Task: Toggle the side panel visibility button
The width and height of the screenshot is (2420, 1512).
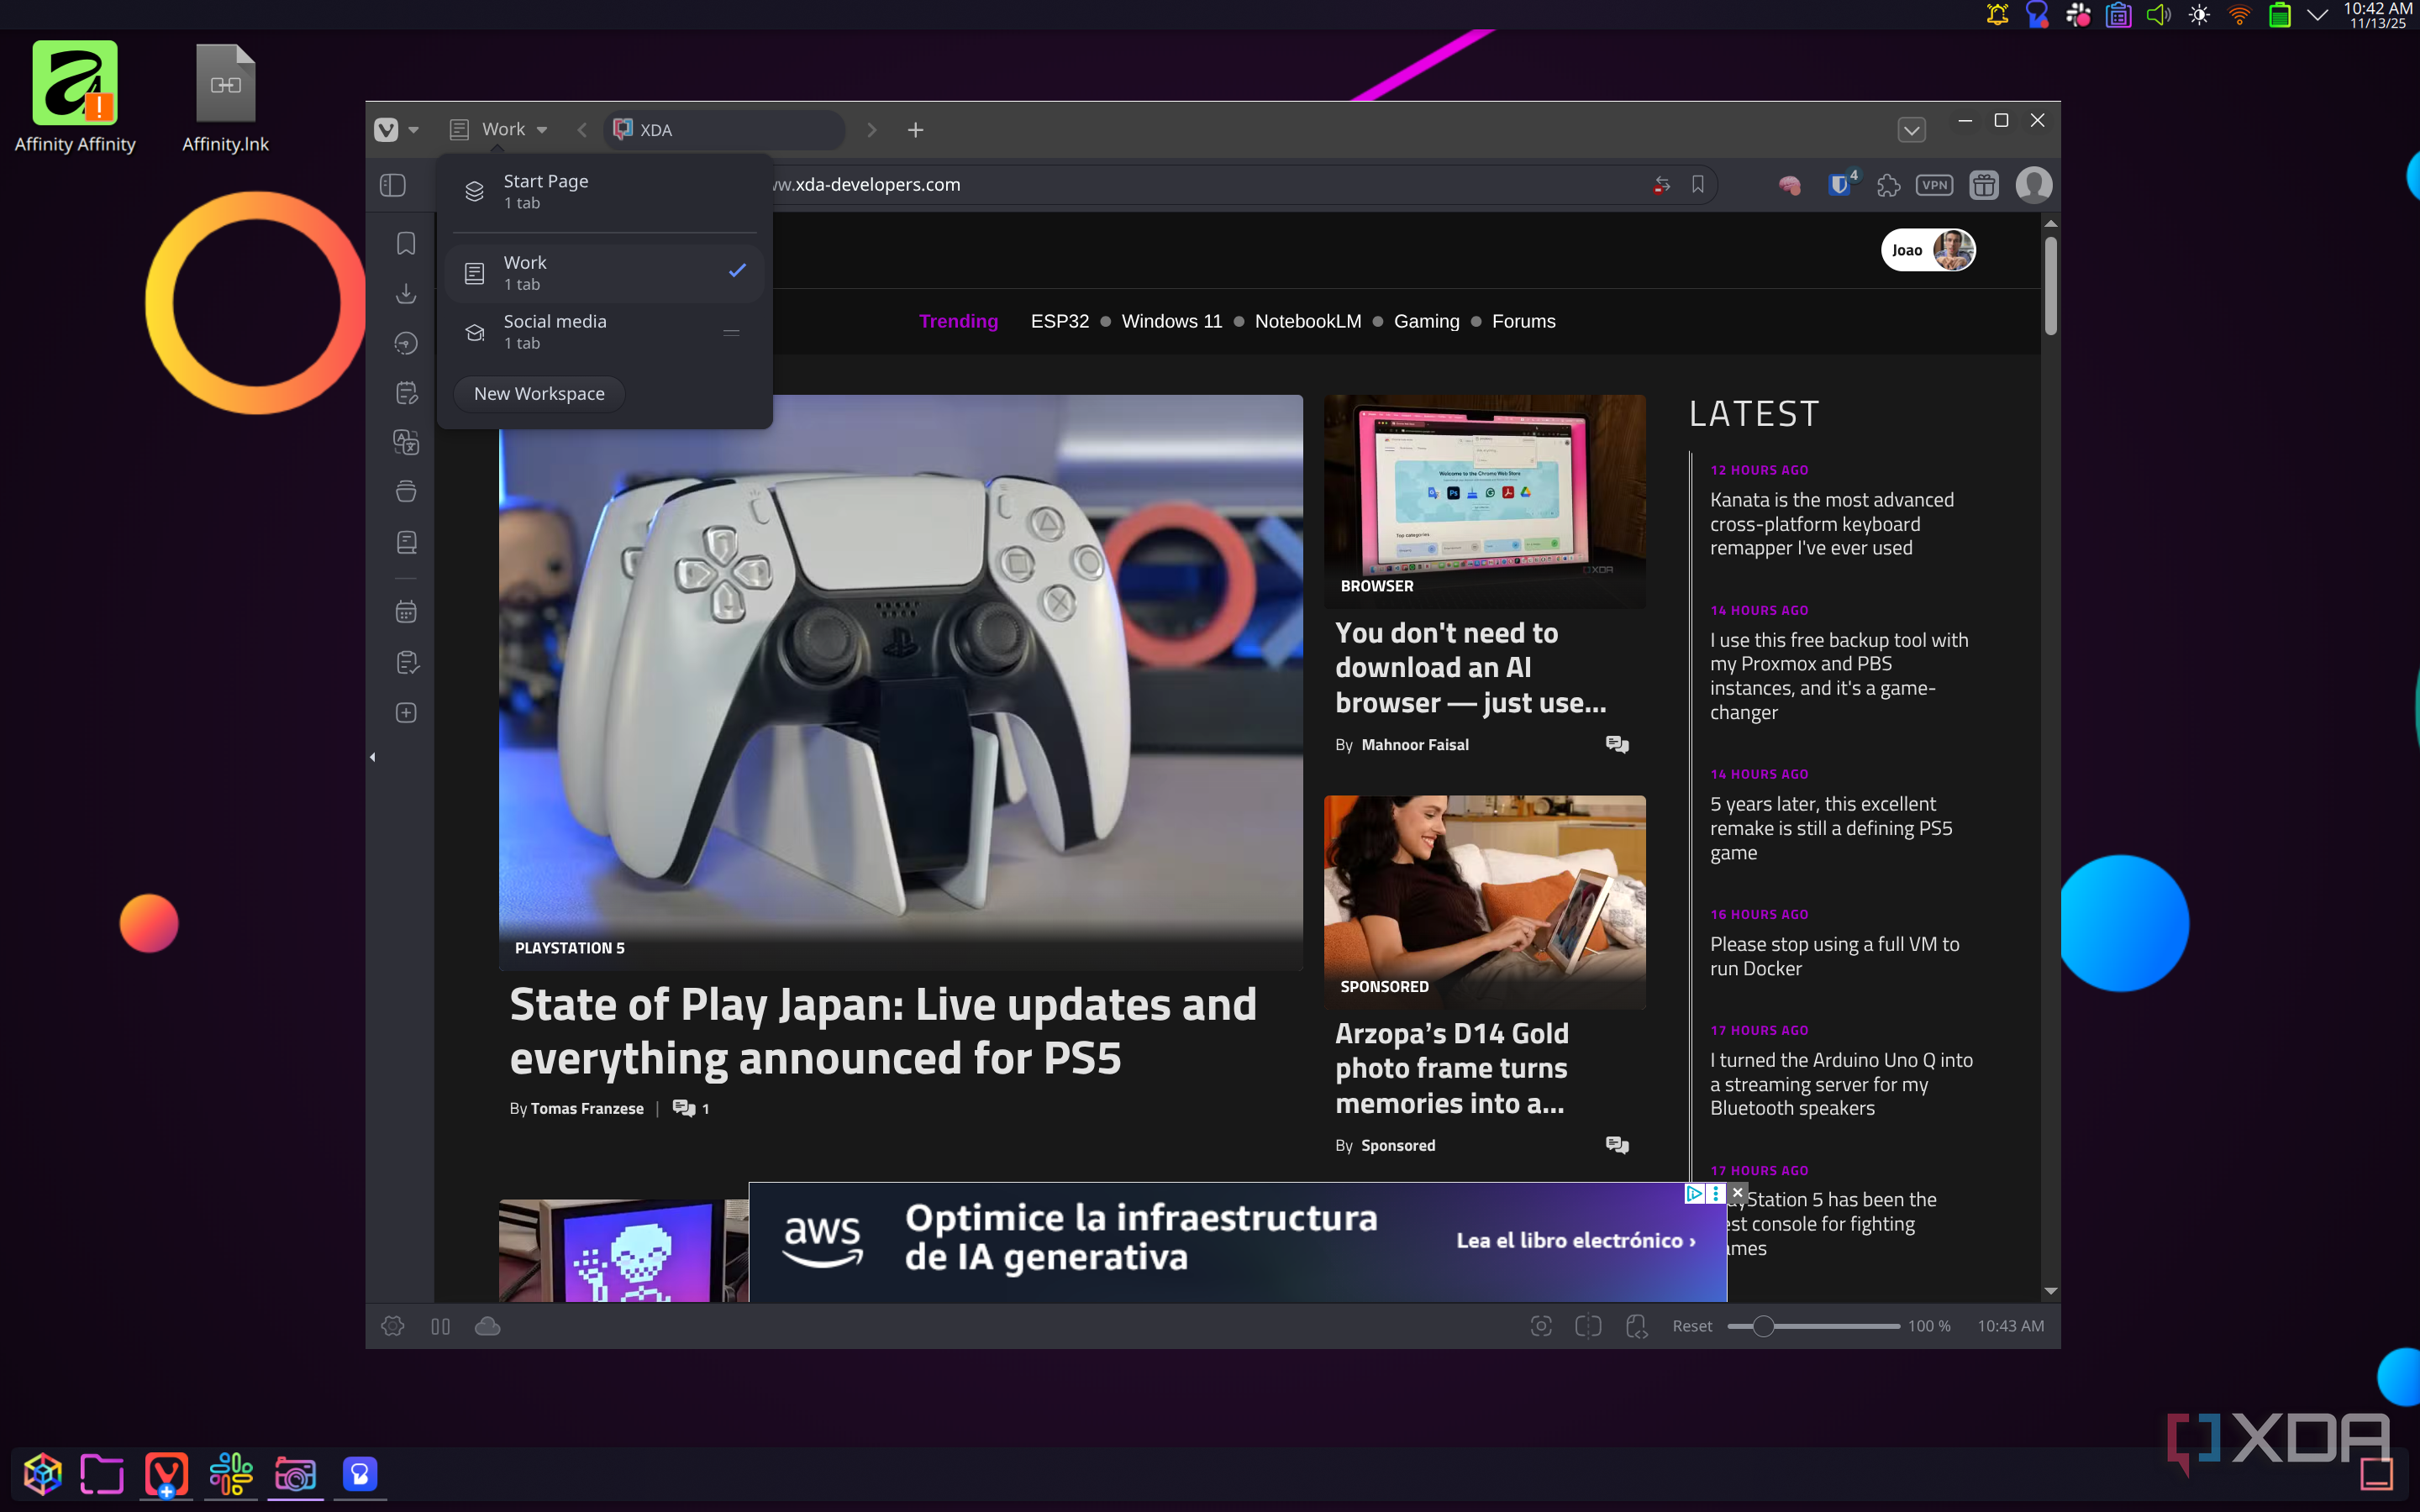Action: point(392,185)
